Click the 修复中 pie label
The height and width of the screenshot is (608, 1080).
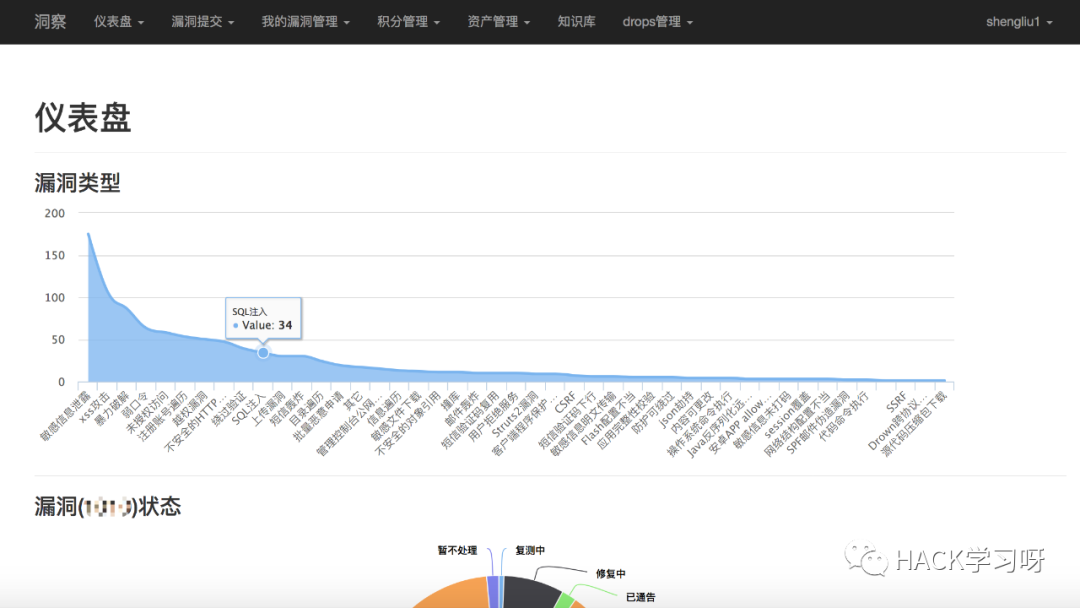(x=610, y=574)
